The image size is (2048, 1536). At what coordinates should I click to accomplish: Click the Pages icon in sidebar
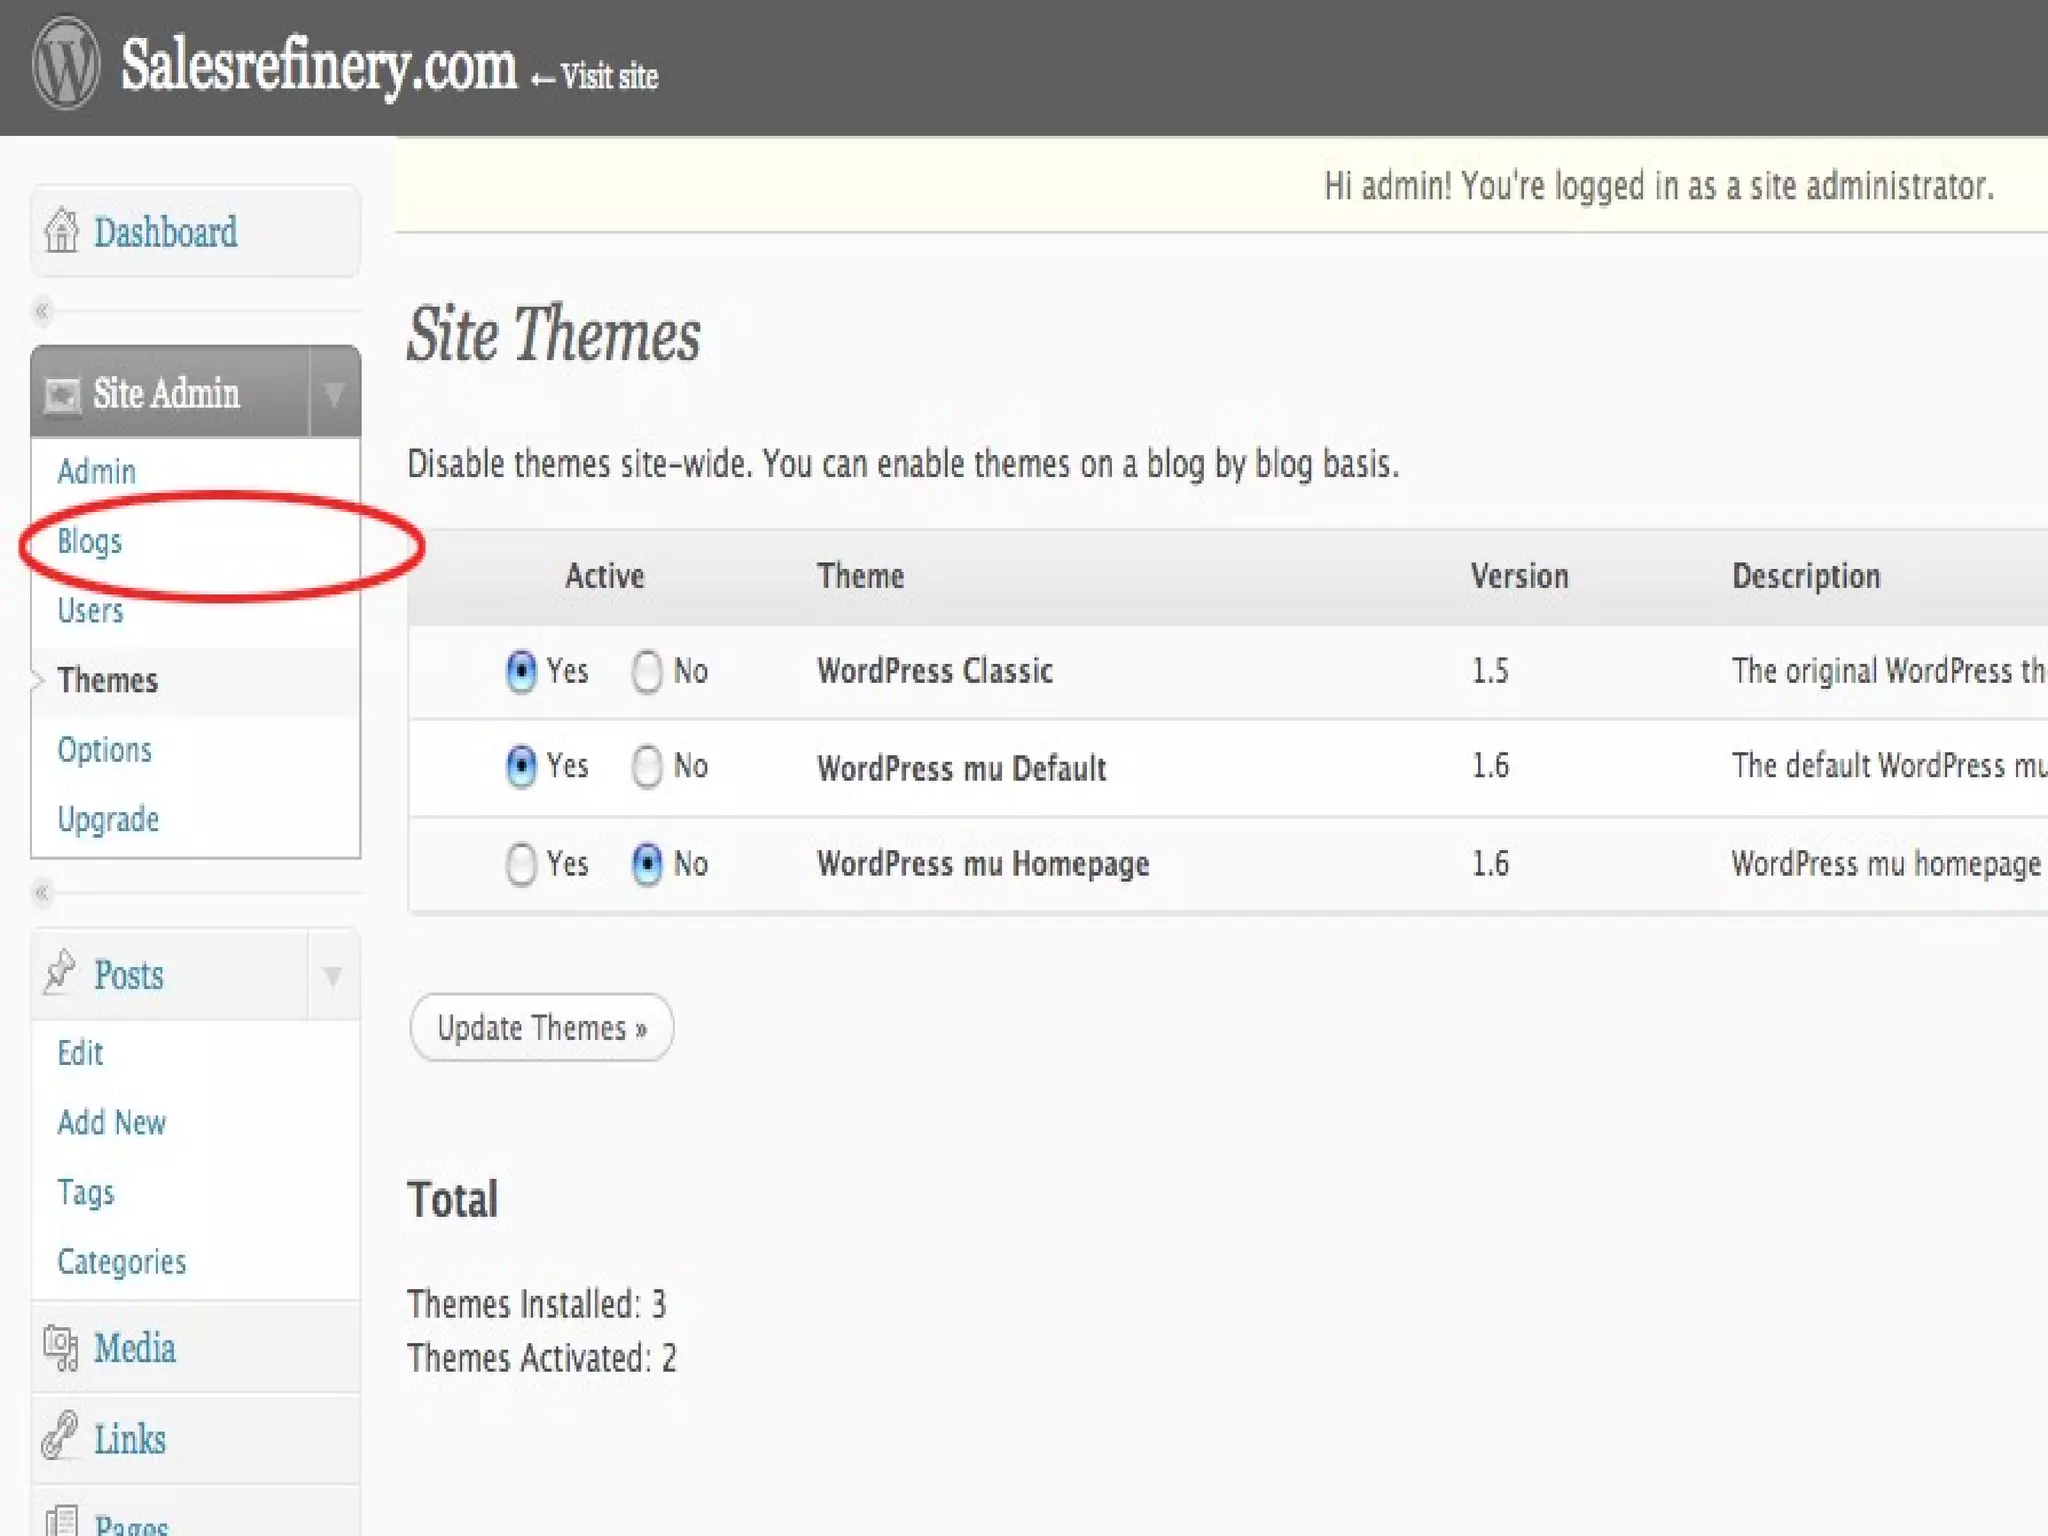(x=62, y=1522)
